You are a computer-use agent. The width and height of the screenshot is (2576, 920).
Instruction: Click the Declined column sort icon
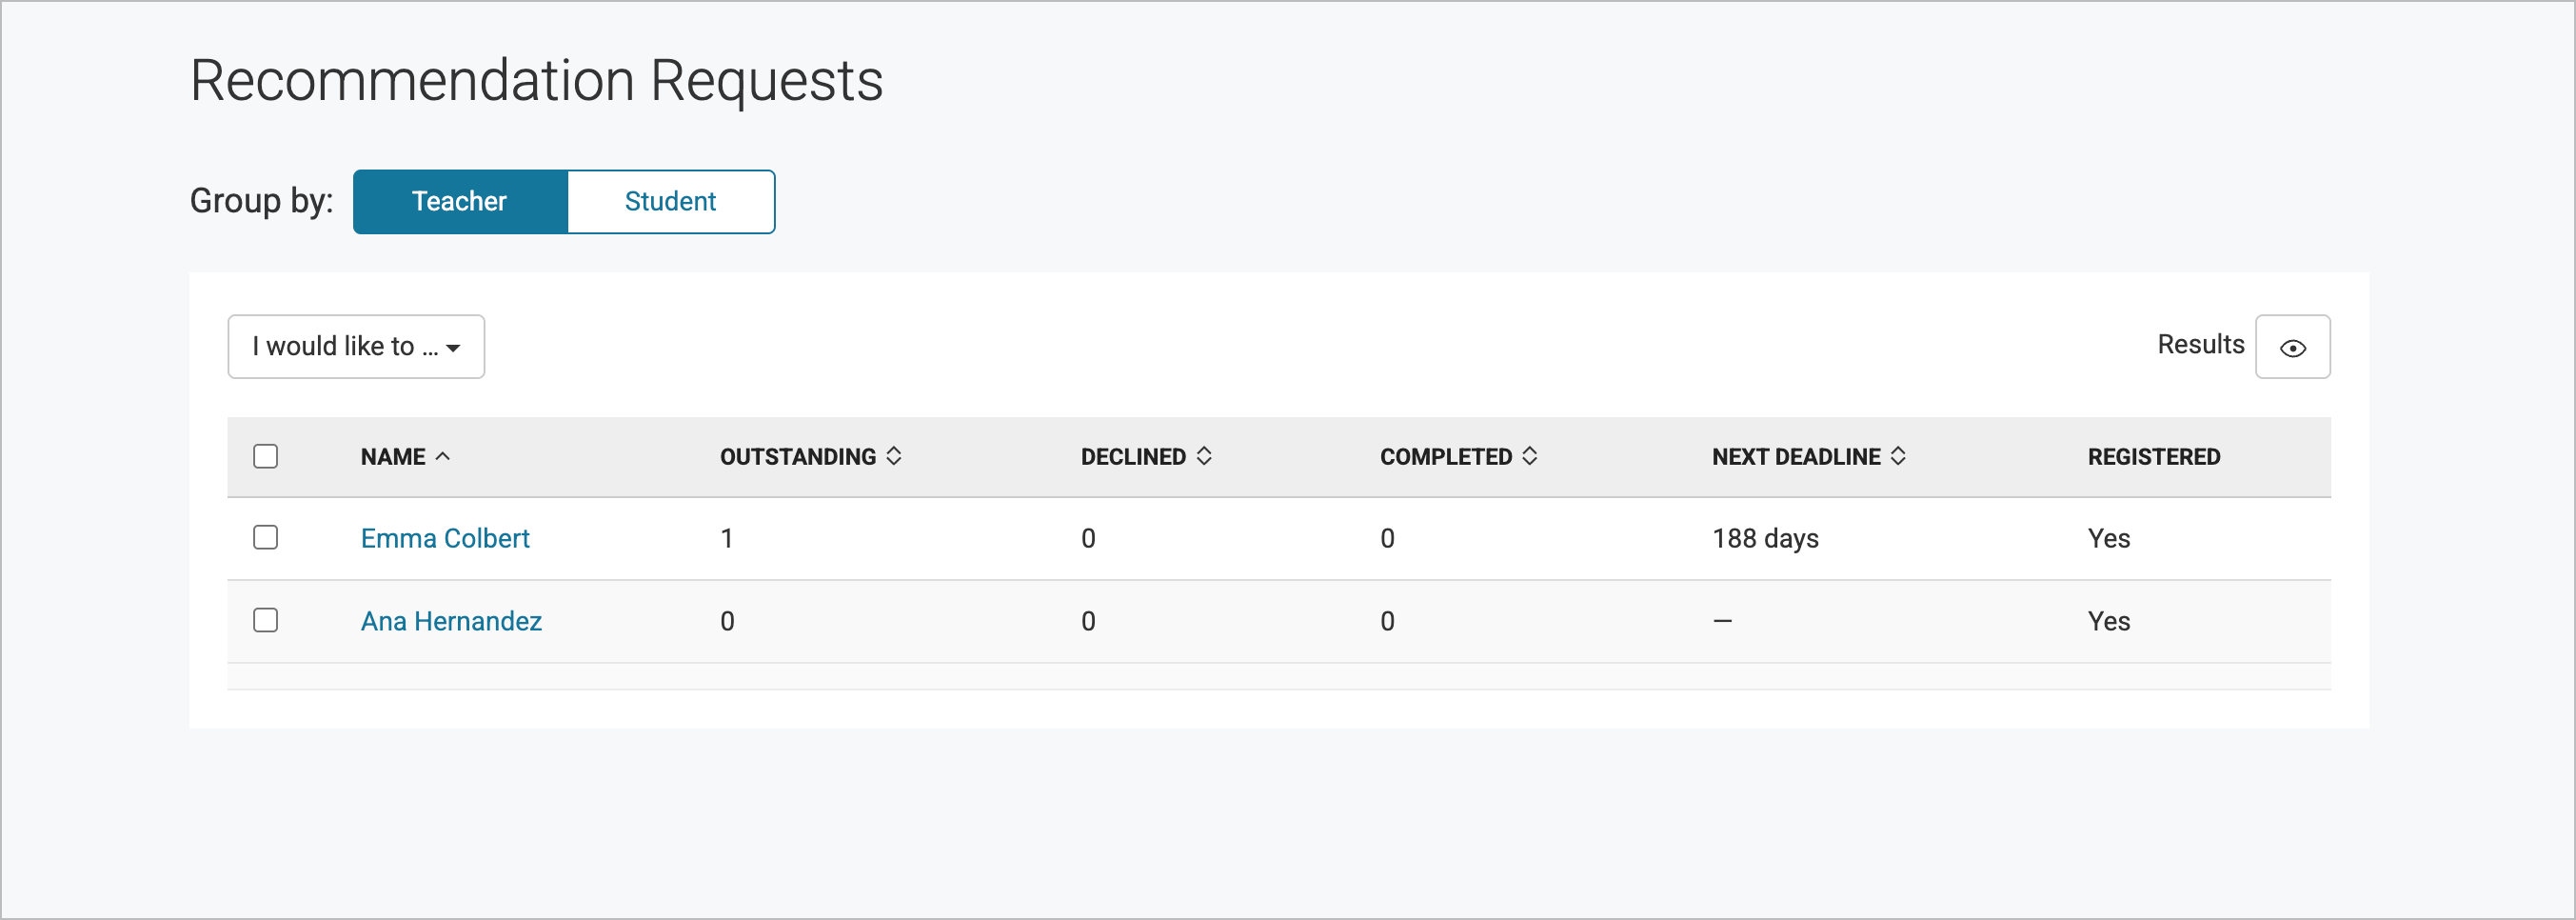[x=1204, y=456]
